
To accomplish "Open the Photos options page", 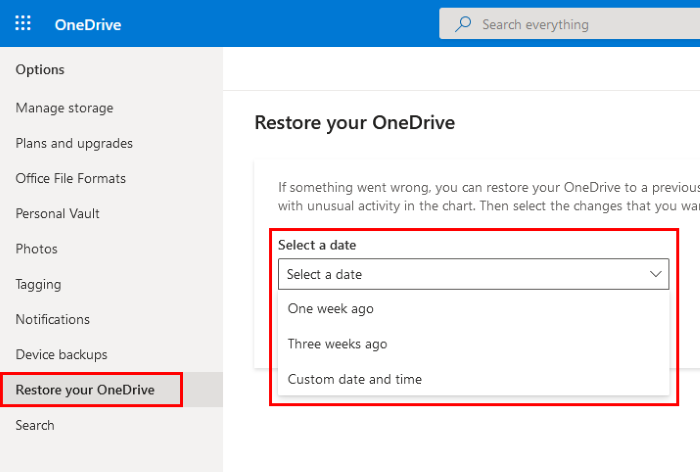I will click(36, 249).
